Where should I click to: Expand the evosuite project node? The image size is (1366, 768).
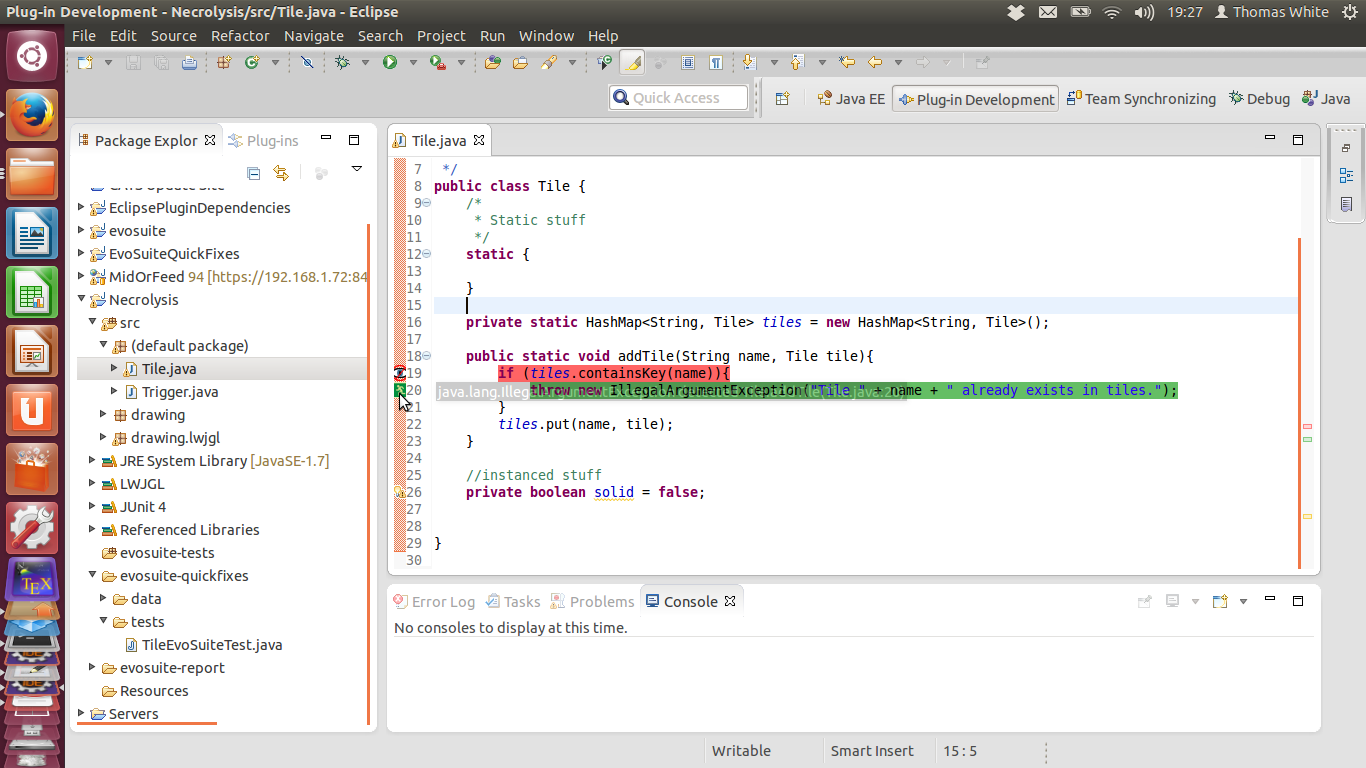click(82, 231)
